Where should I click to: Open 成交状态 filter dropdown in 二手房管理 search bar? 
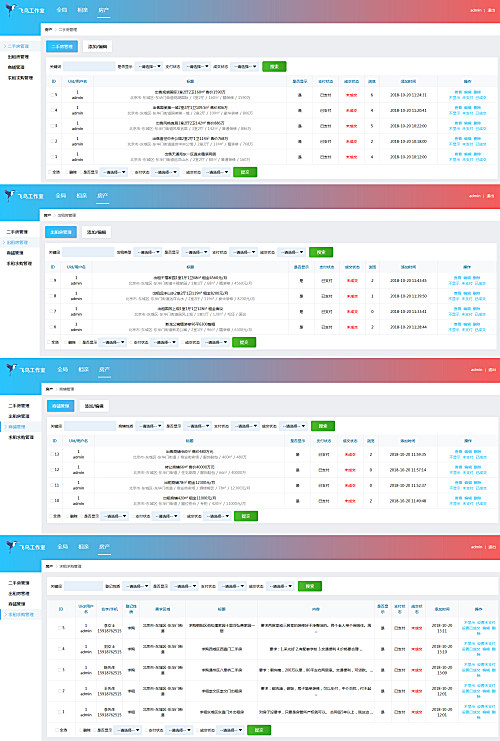245,67
